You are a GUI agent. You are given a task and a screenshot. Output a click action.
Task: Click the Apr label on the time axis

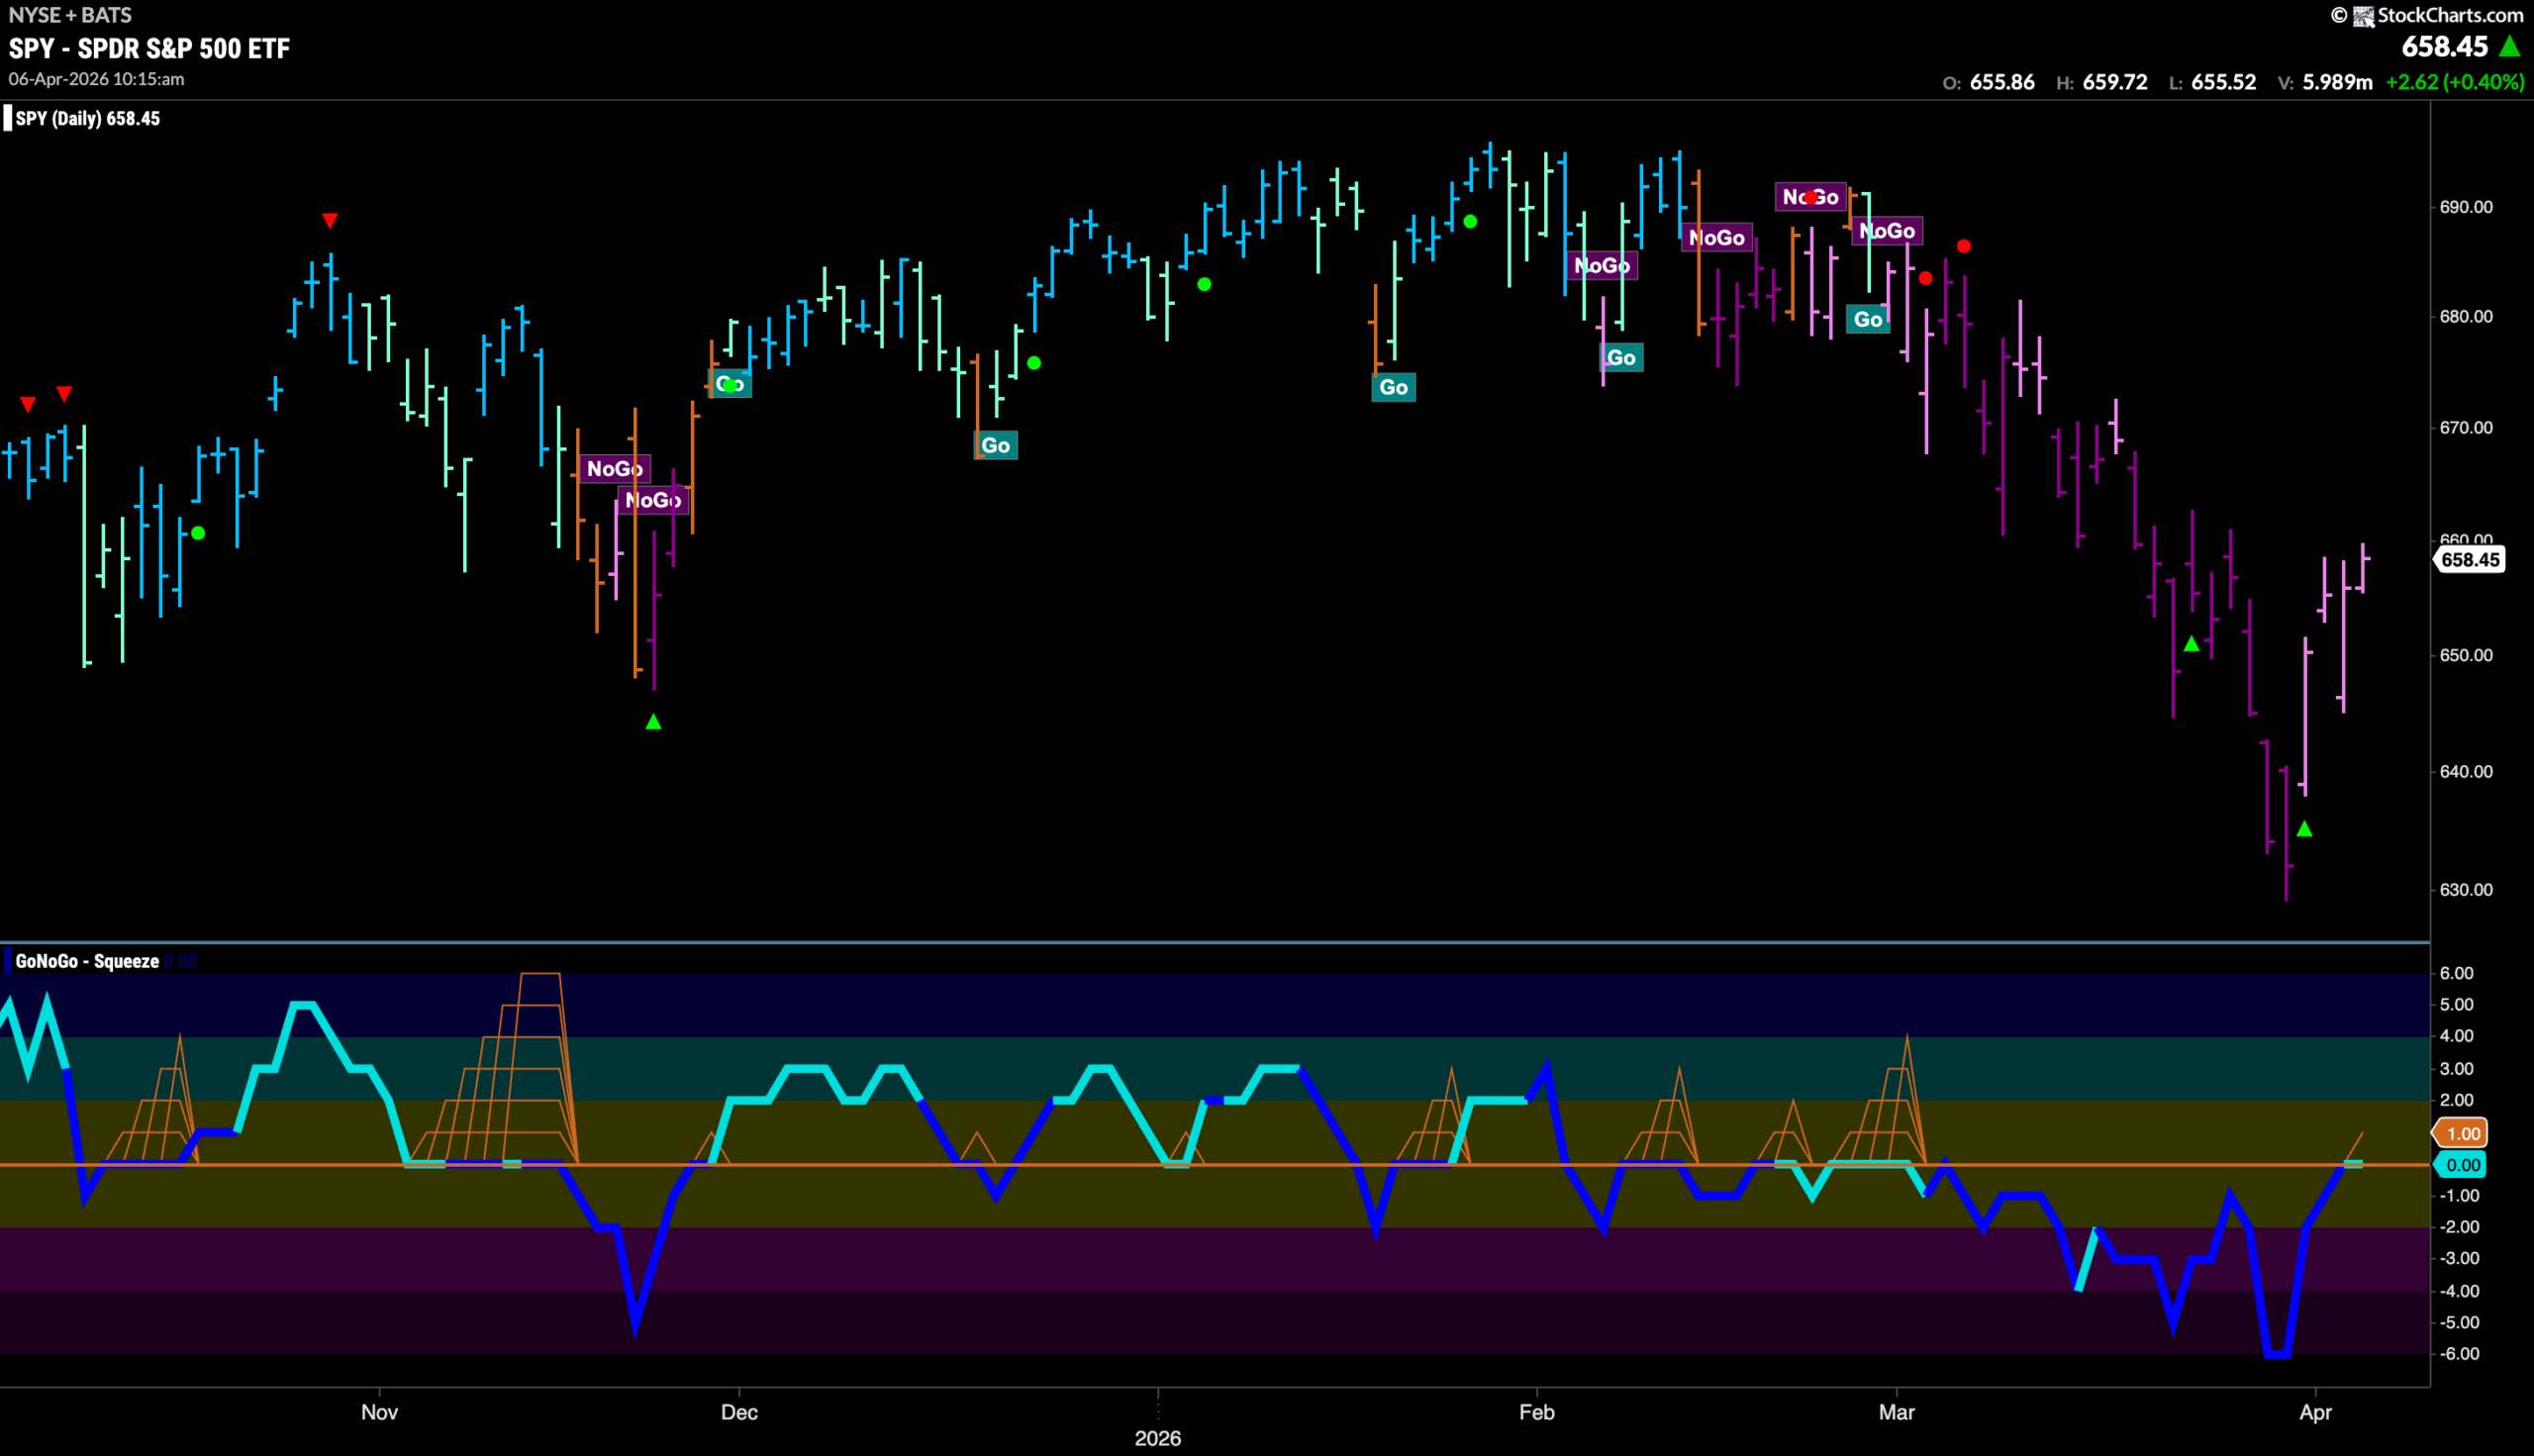(x=2315, y=1412)
